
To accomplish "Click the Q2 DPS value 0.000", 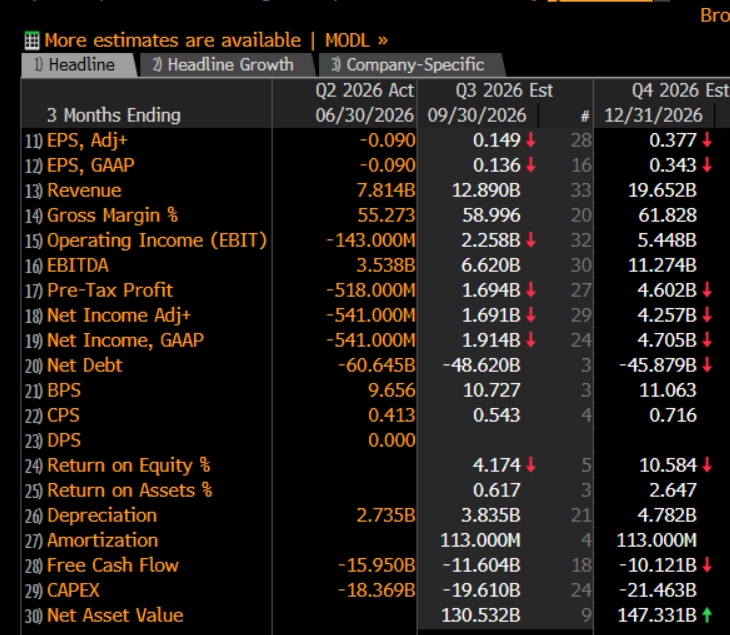I will click(392, 440).
